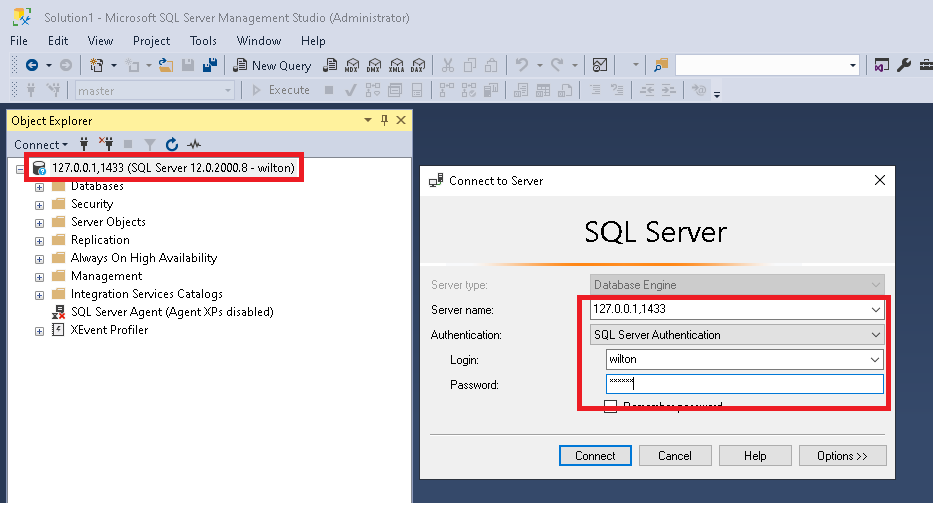Click the Cancel button
This screenshot has height=506, width=933.
point(675,456)
